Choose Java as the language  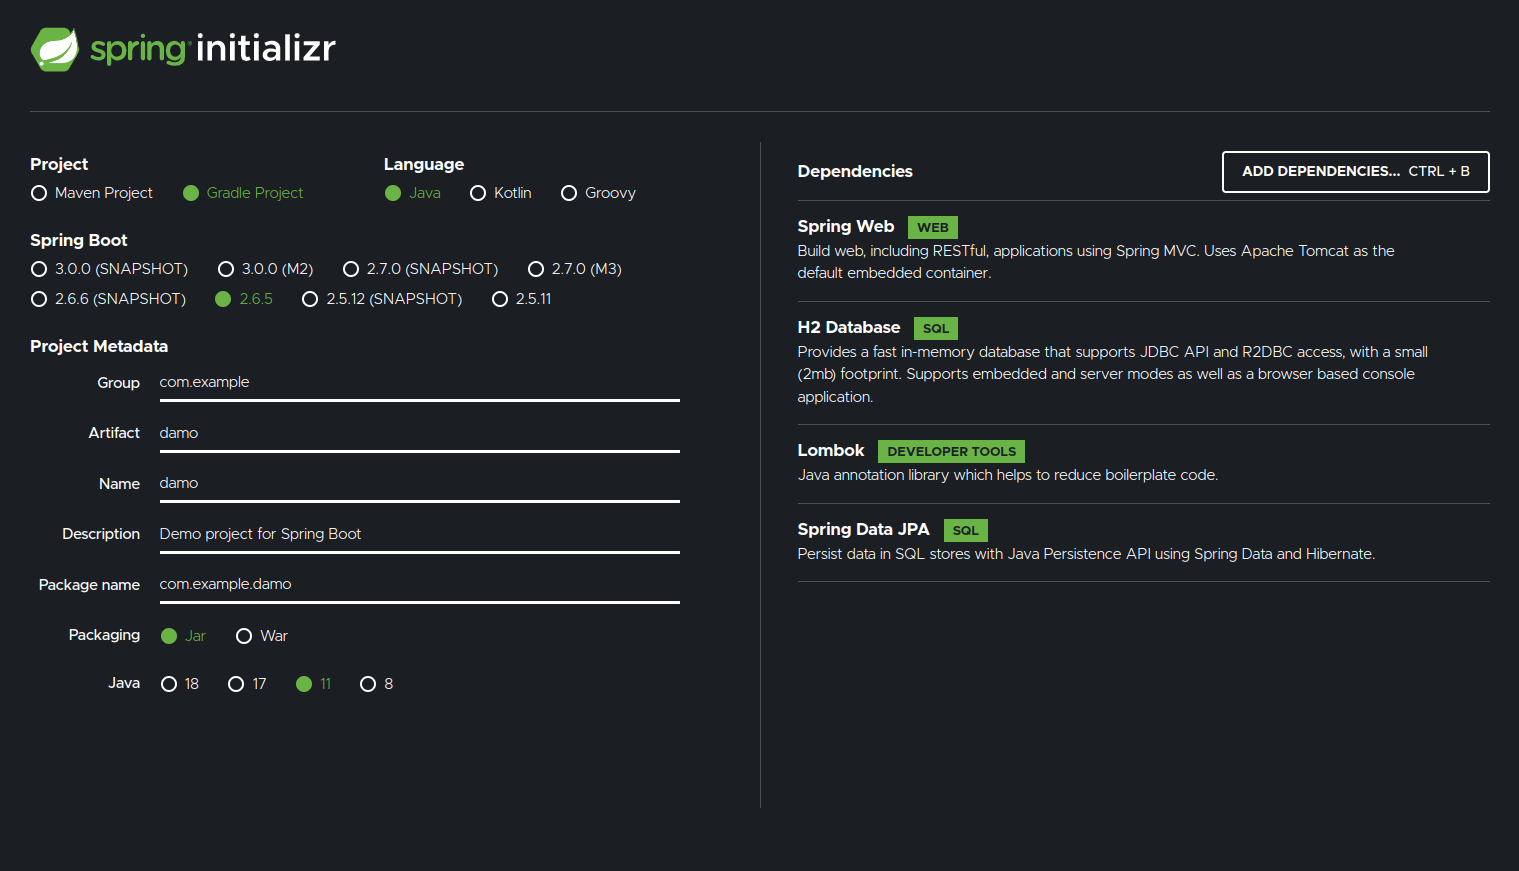413,193
